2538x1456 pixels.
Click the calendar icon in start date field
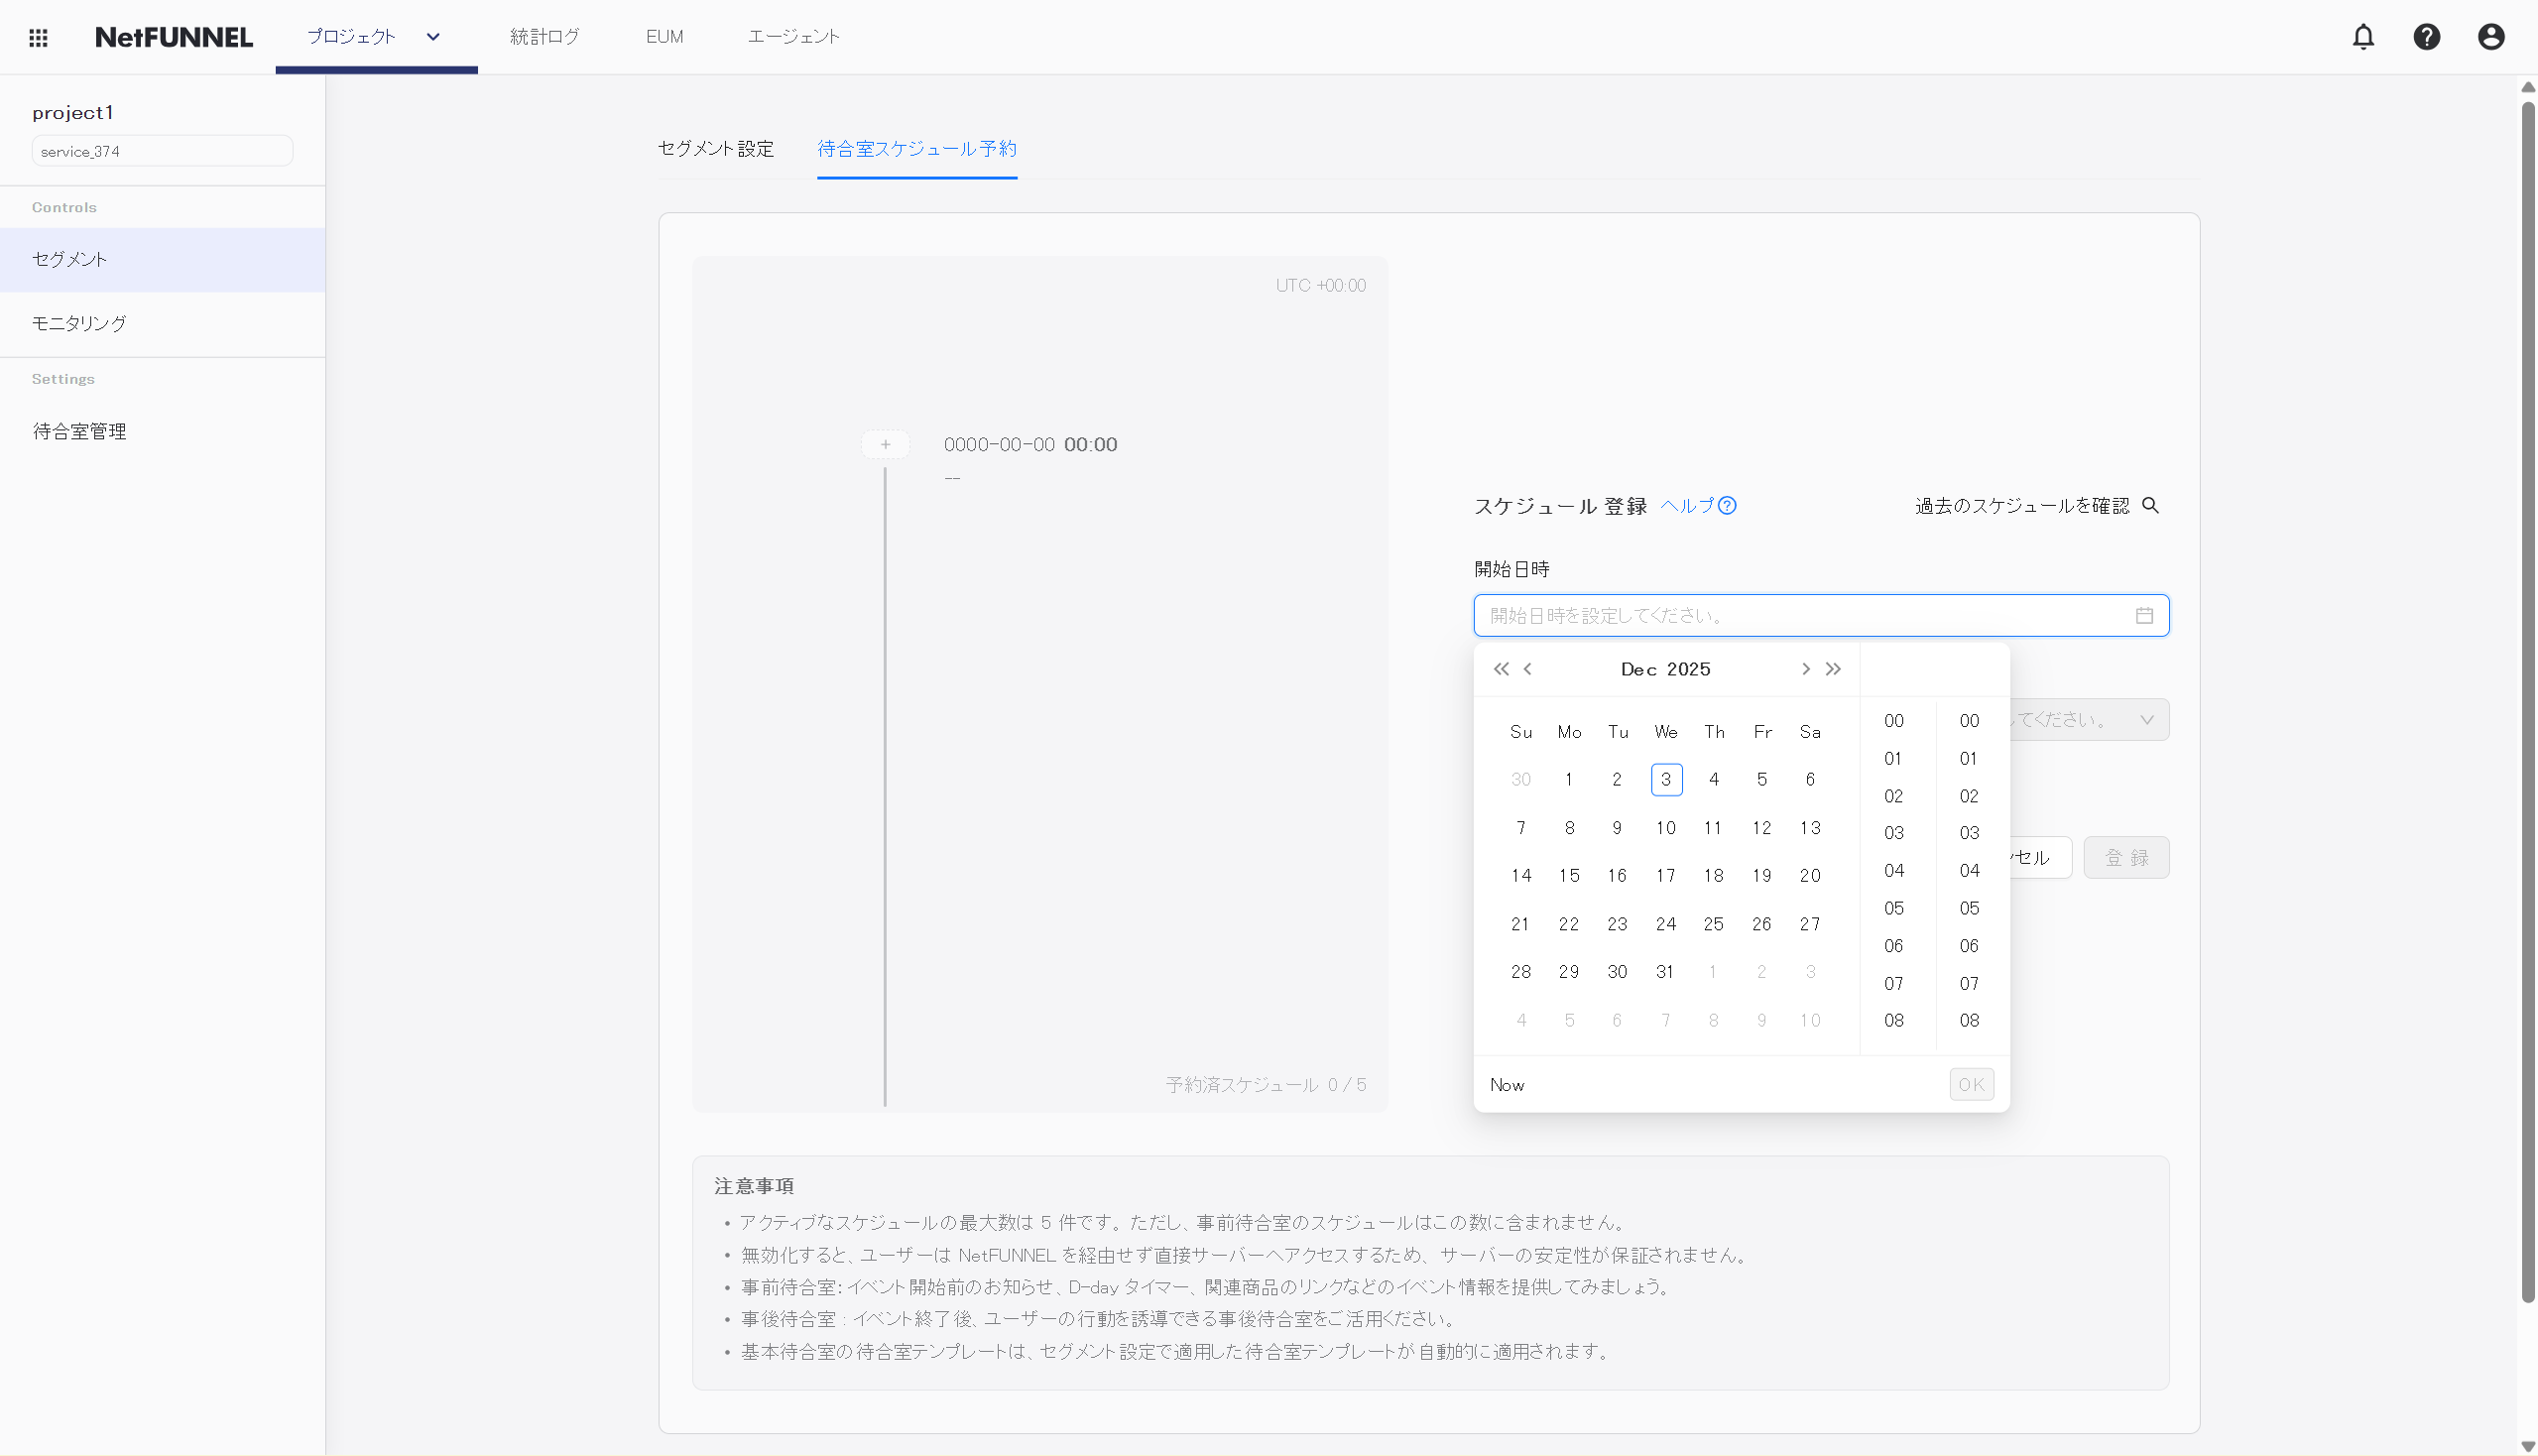click(x=2144, y=616)
